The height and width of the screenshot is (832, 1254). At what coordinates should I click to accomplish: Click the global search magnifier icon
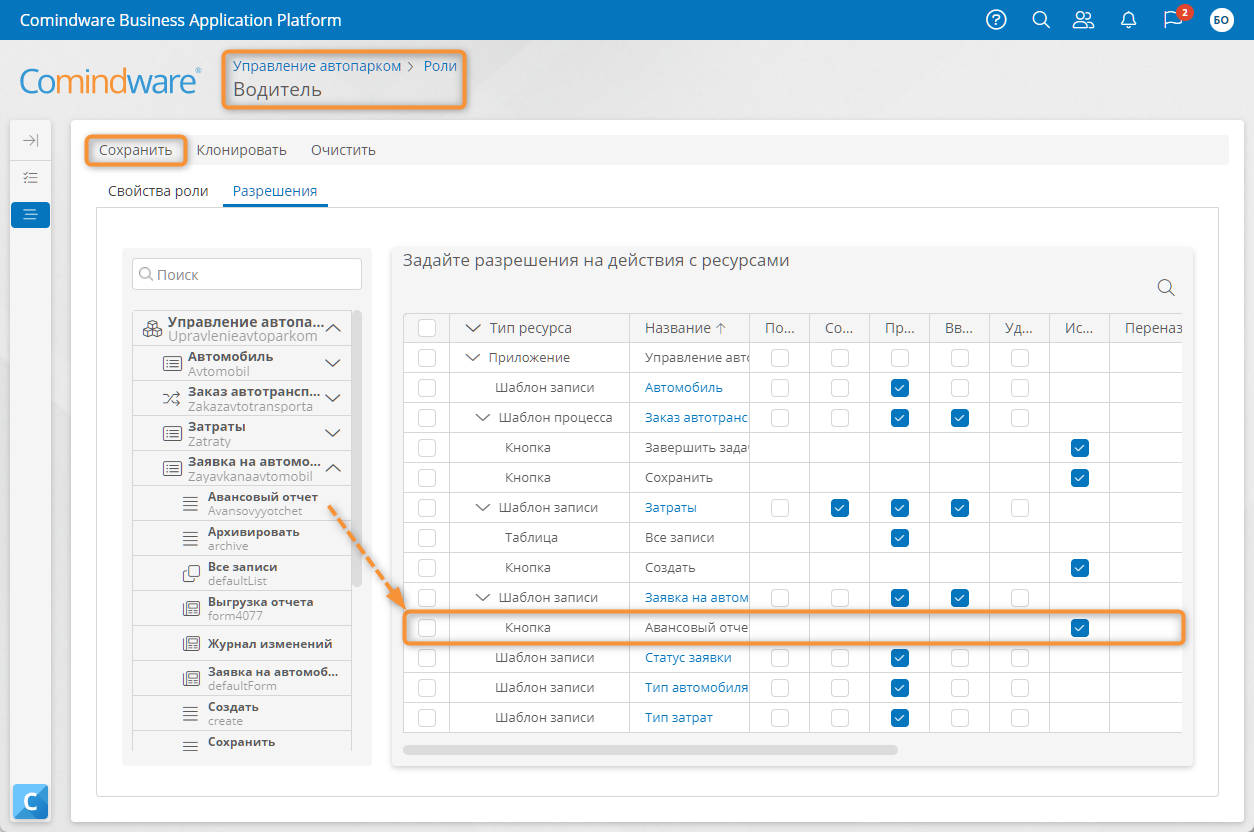pos(1041,20)
